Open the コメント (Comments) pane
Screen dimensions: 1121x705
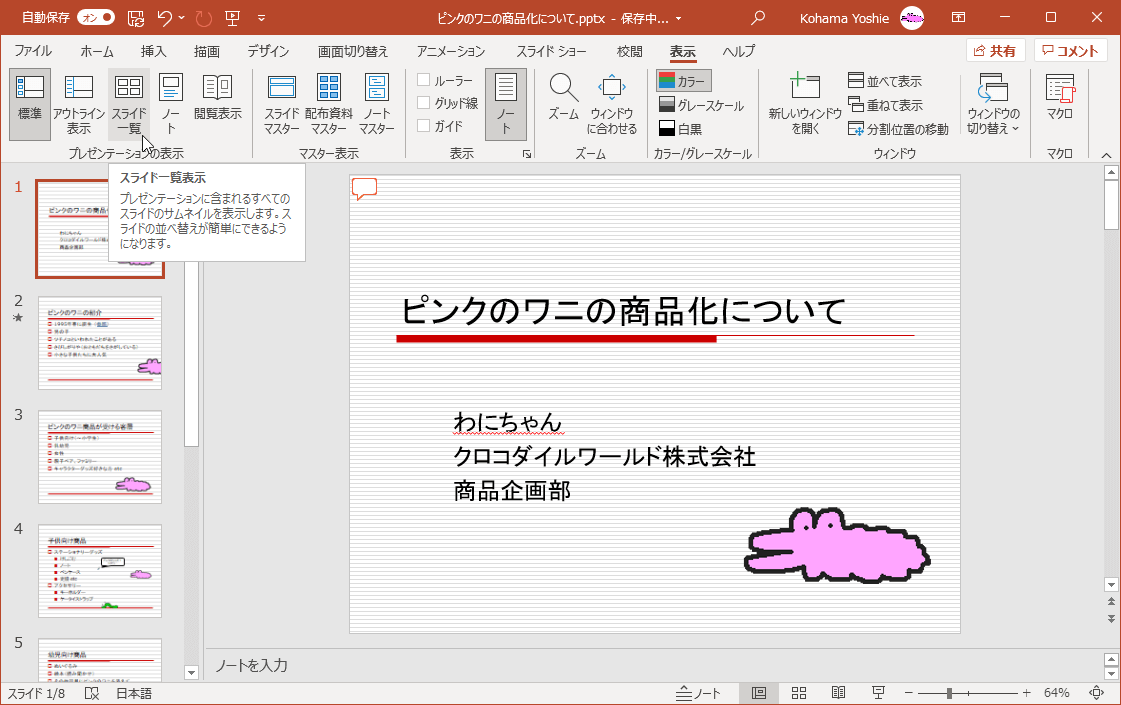click(1070, 50)
